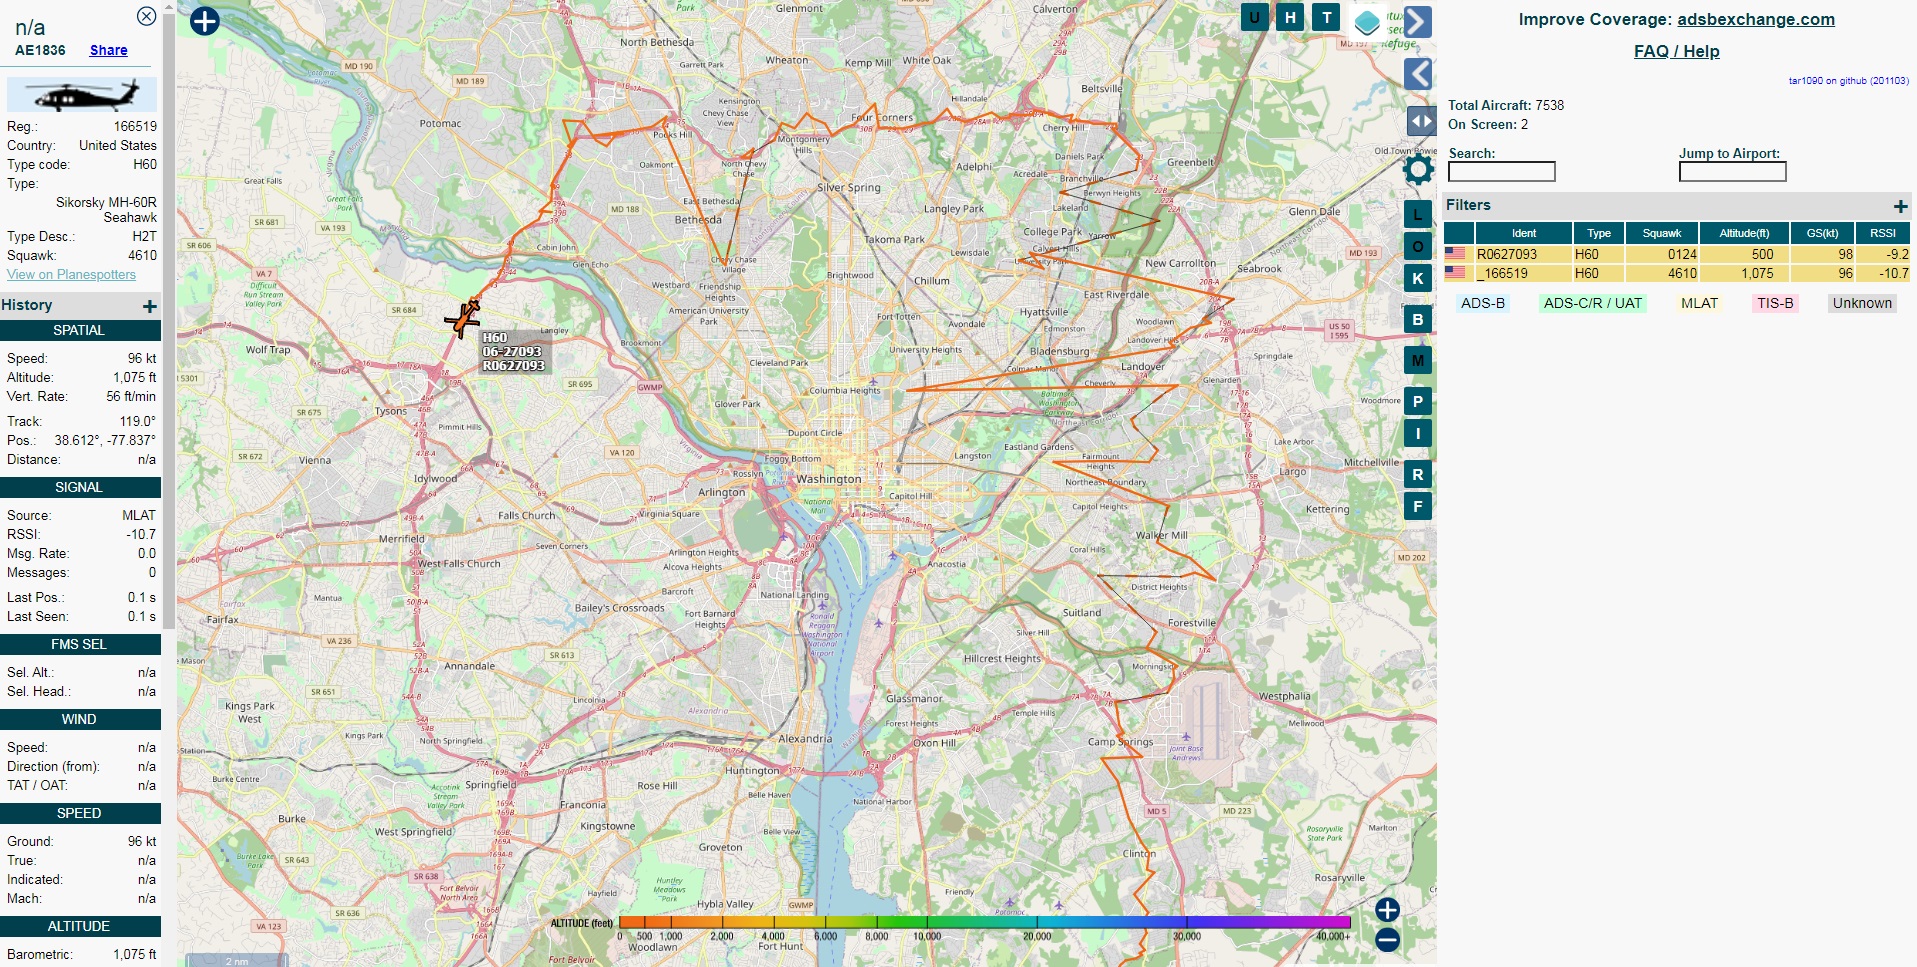Click the WIND section header
The image size is (1917, 967).
pyautogui.click(x=80, y=719)
